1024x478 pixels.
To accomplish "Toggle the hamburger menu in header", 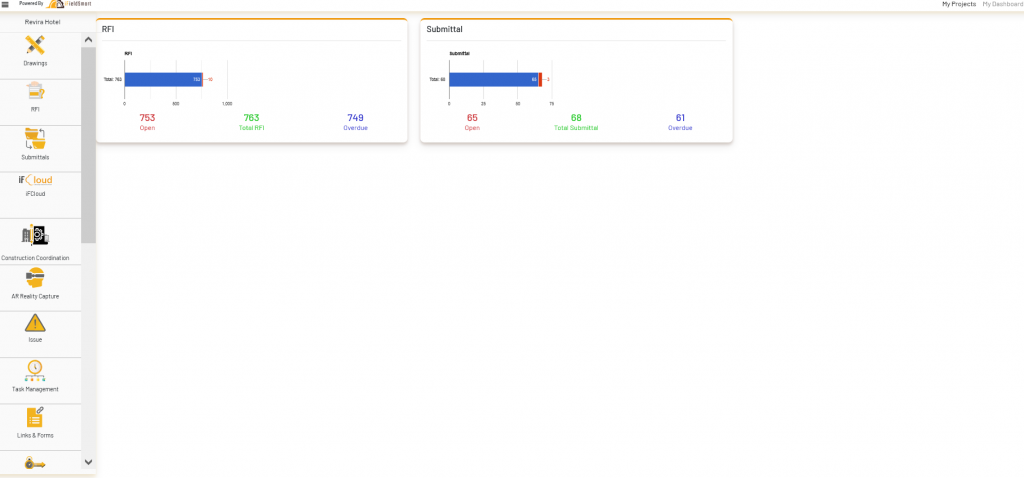I will (x=5, y=4).
